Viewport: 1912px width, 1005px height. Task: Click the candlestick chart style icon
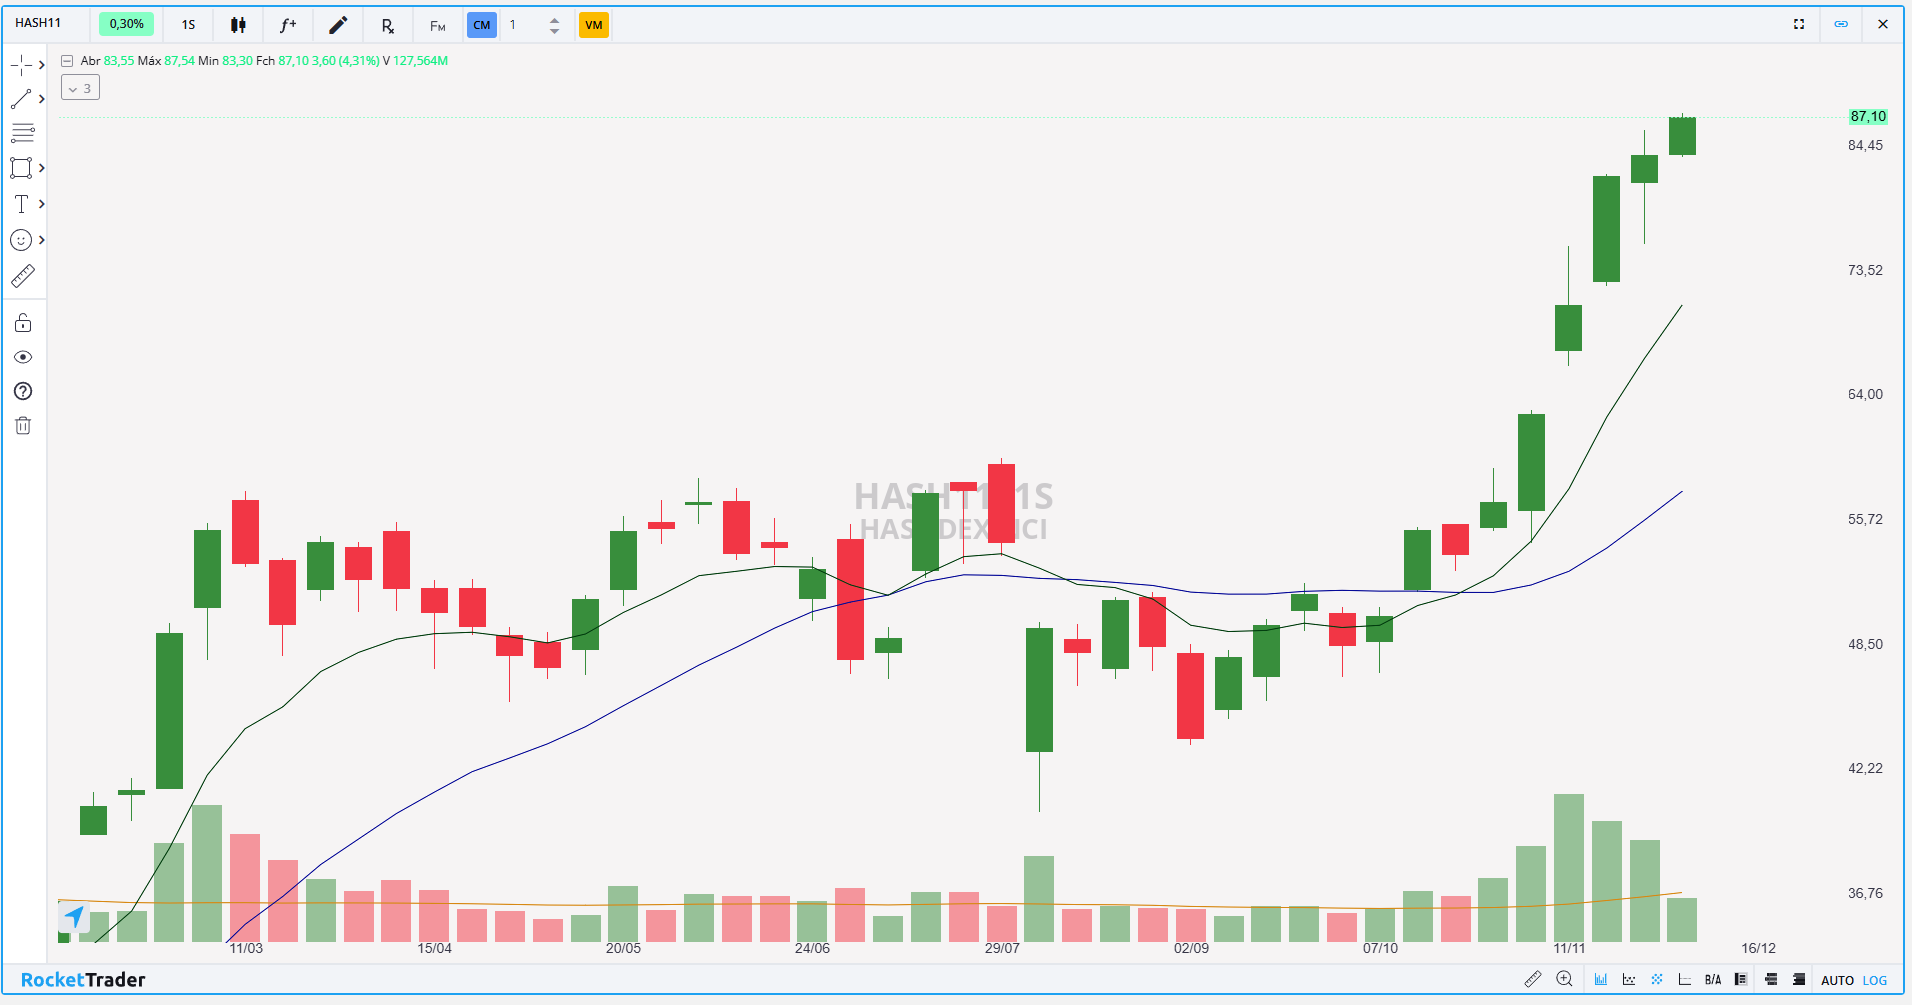tap(238, 25)
